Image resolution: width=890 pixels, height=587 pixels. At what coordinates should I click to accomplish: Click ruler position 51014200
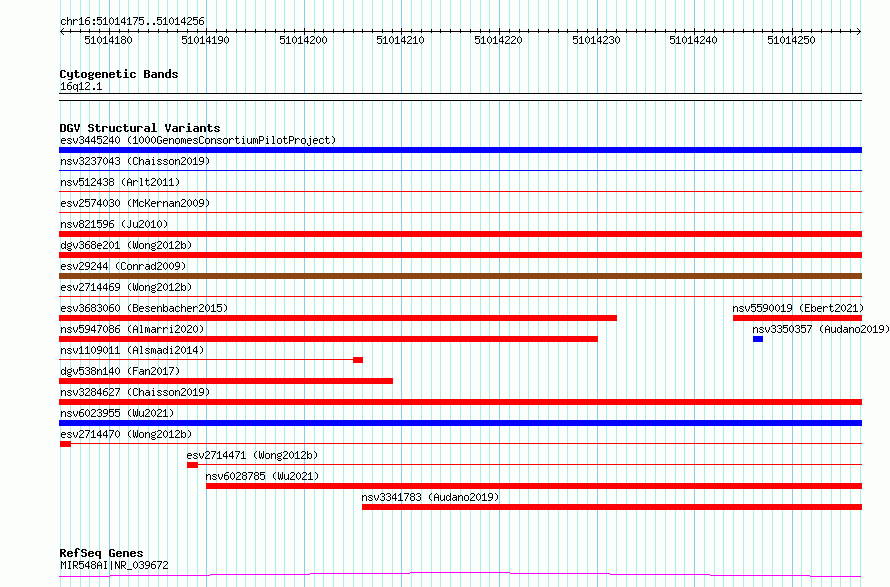[304, 40]
